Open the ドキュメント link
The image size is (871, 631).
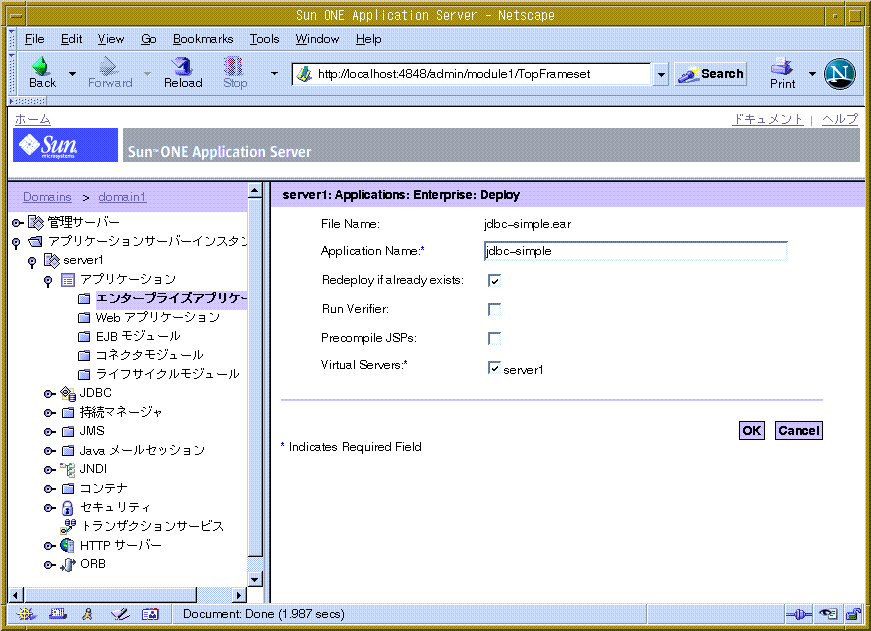(x=768, y=119)
